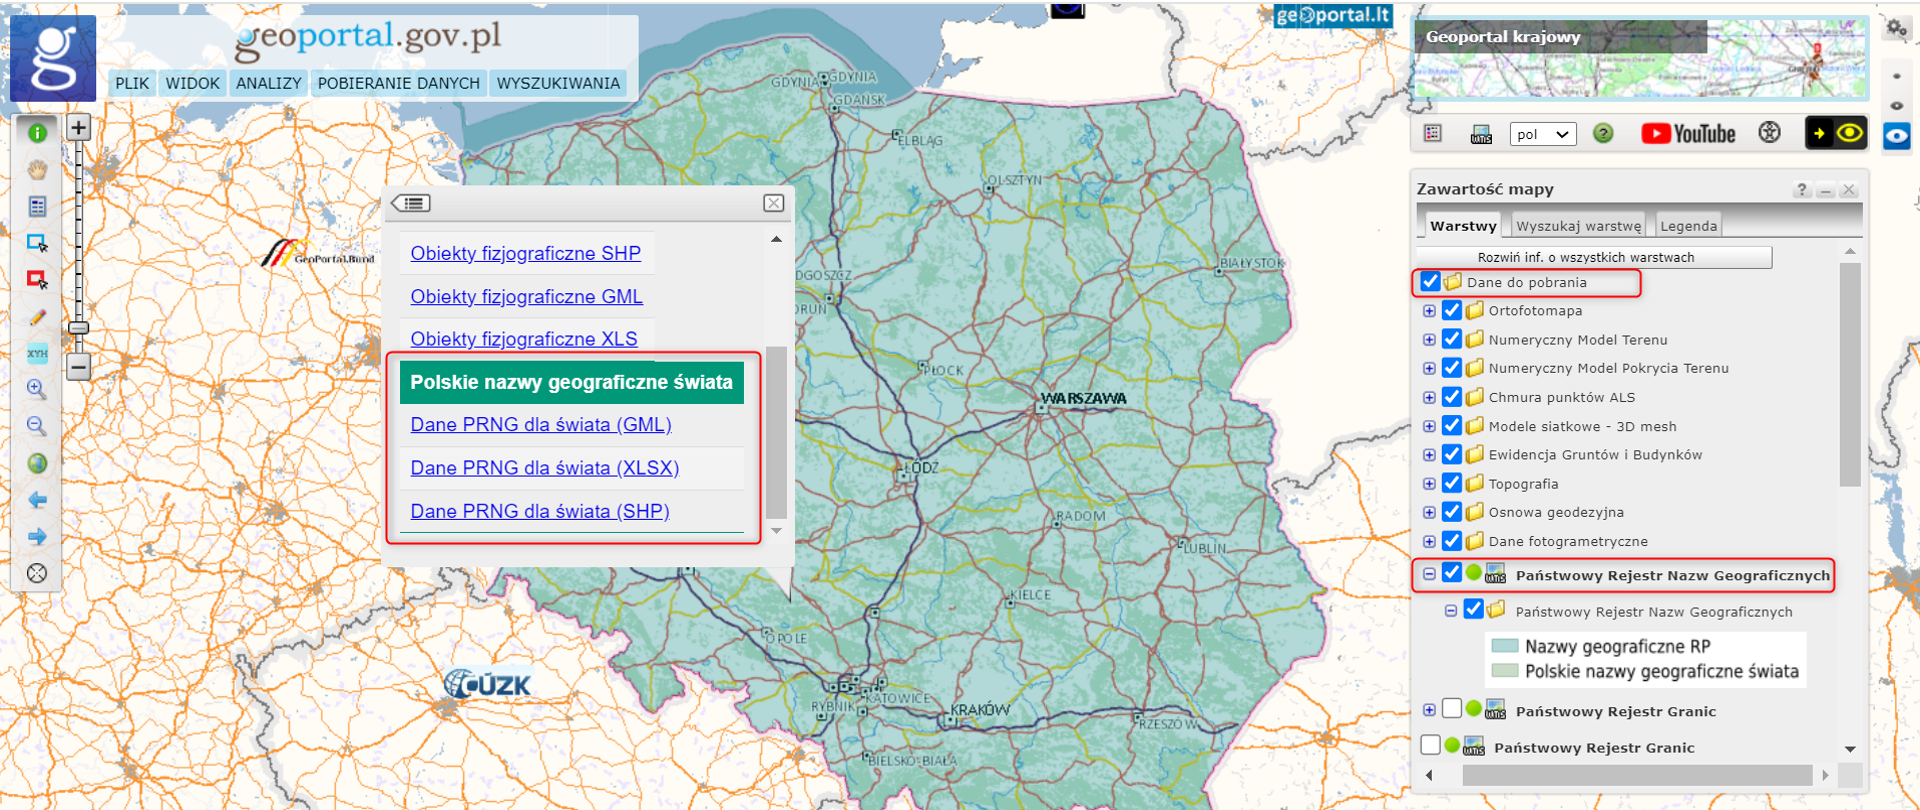Screen dimensions: 1920x810
Task: Expand the Ewidencja Gruntów i Budynków group
Action: point(1429,455)
